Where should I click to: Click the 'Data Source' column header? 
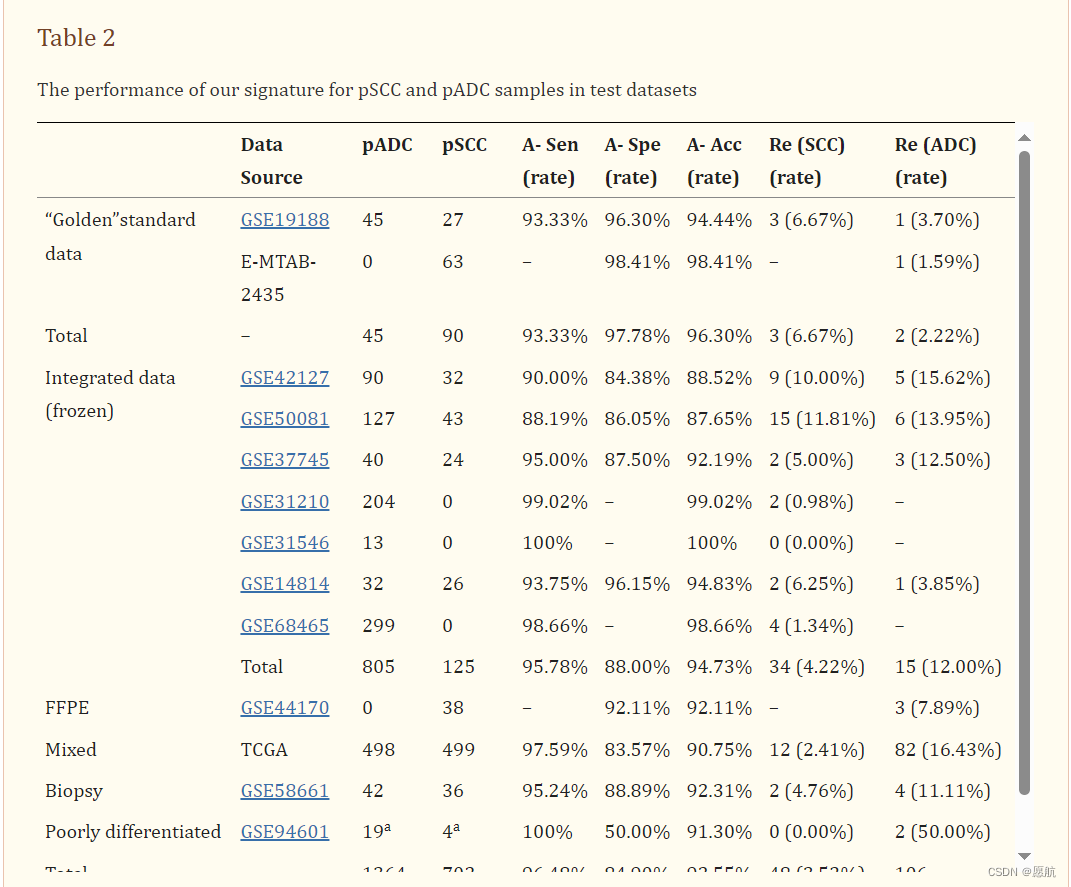pos(271,161)
